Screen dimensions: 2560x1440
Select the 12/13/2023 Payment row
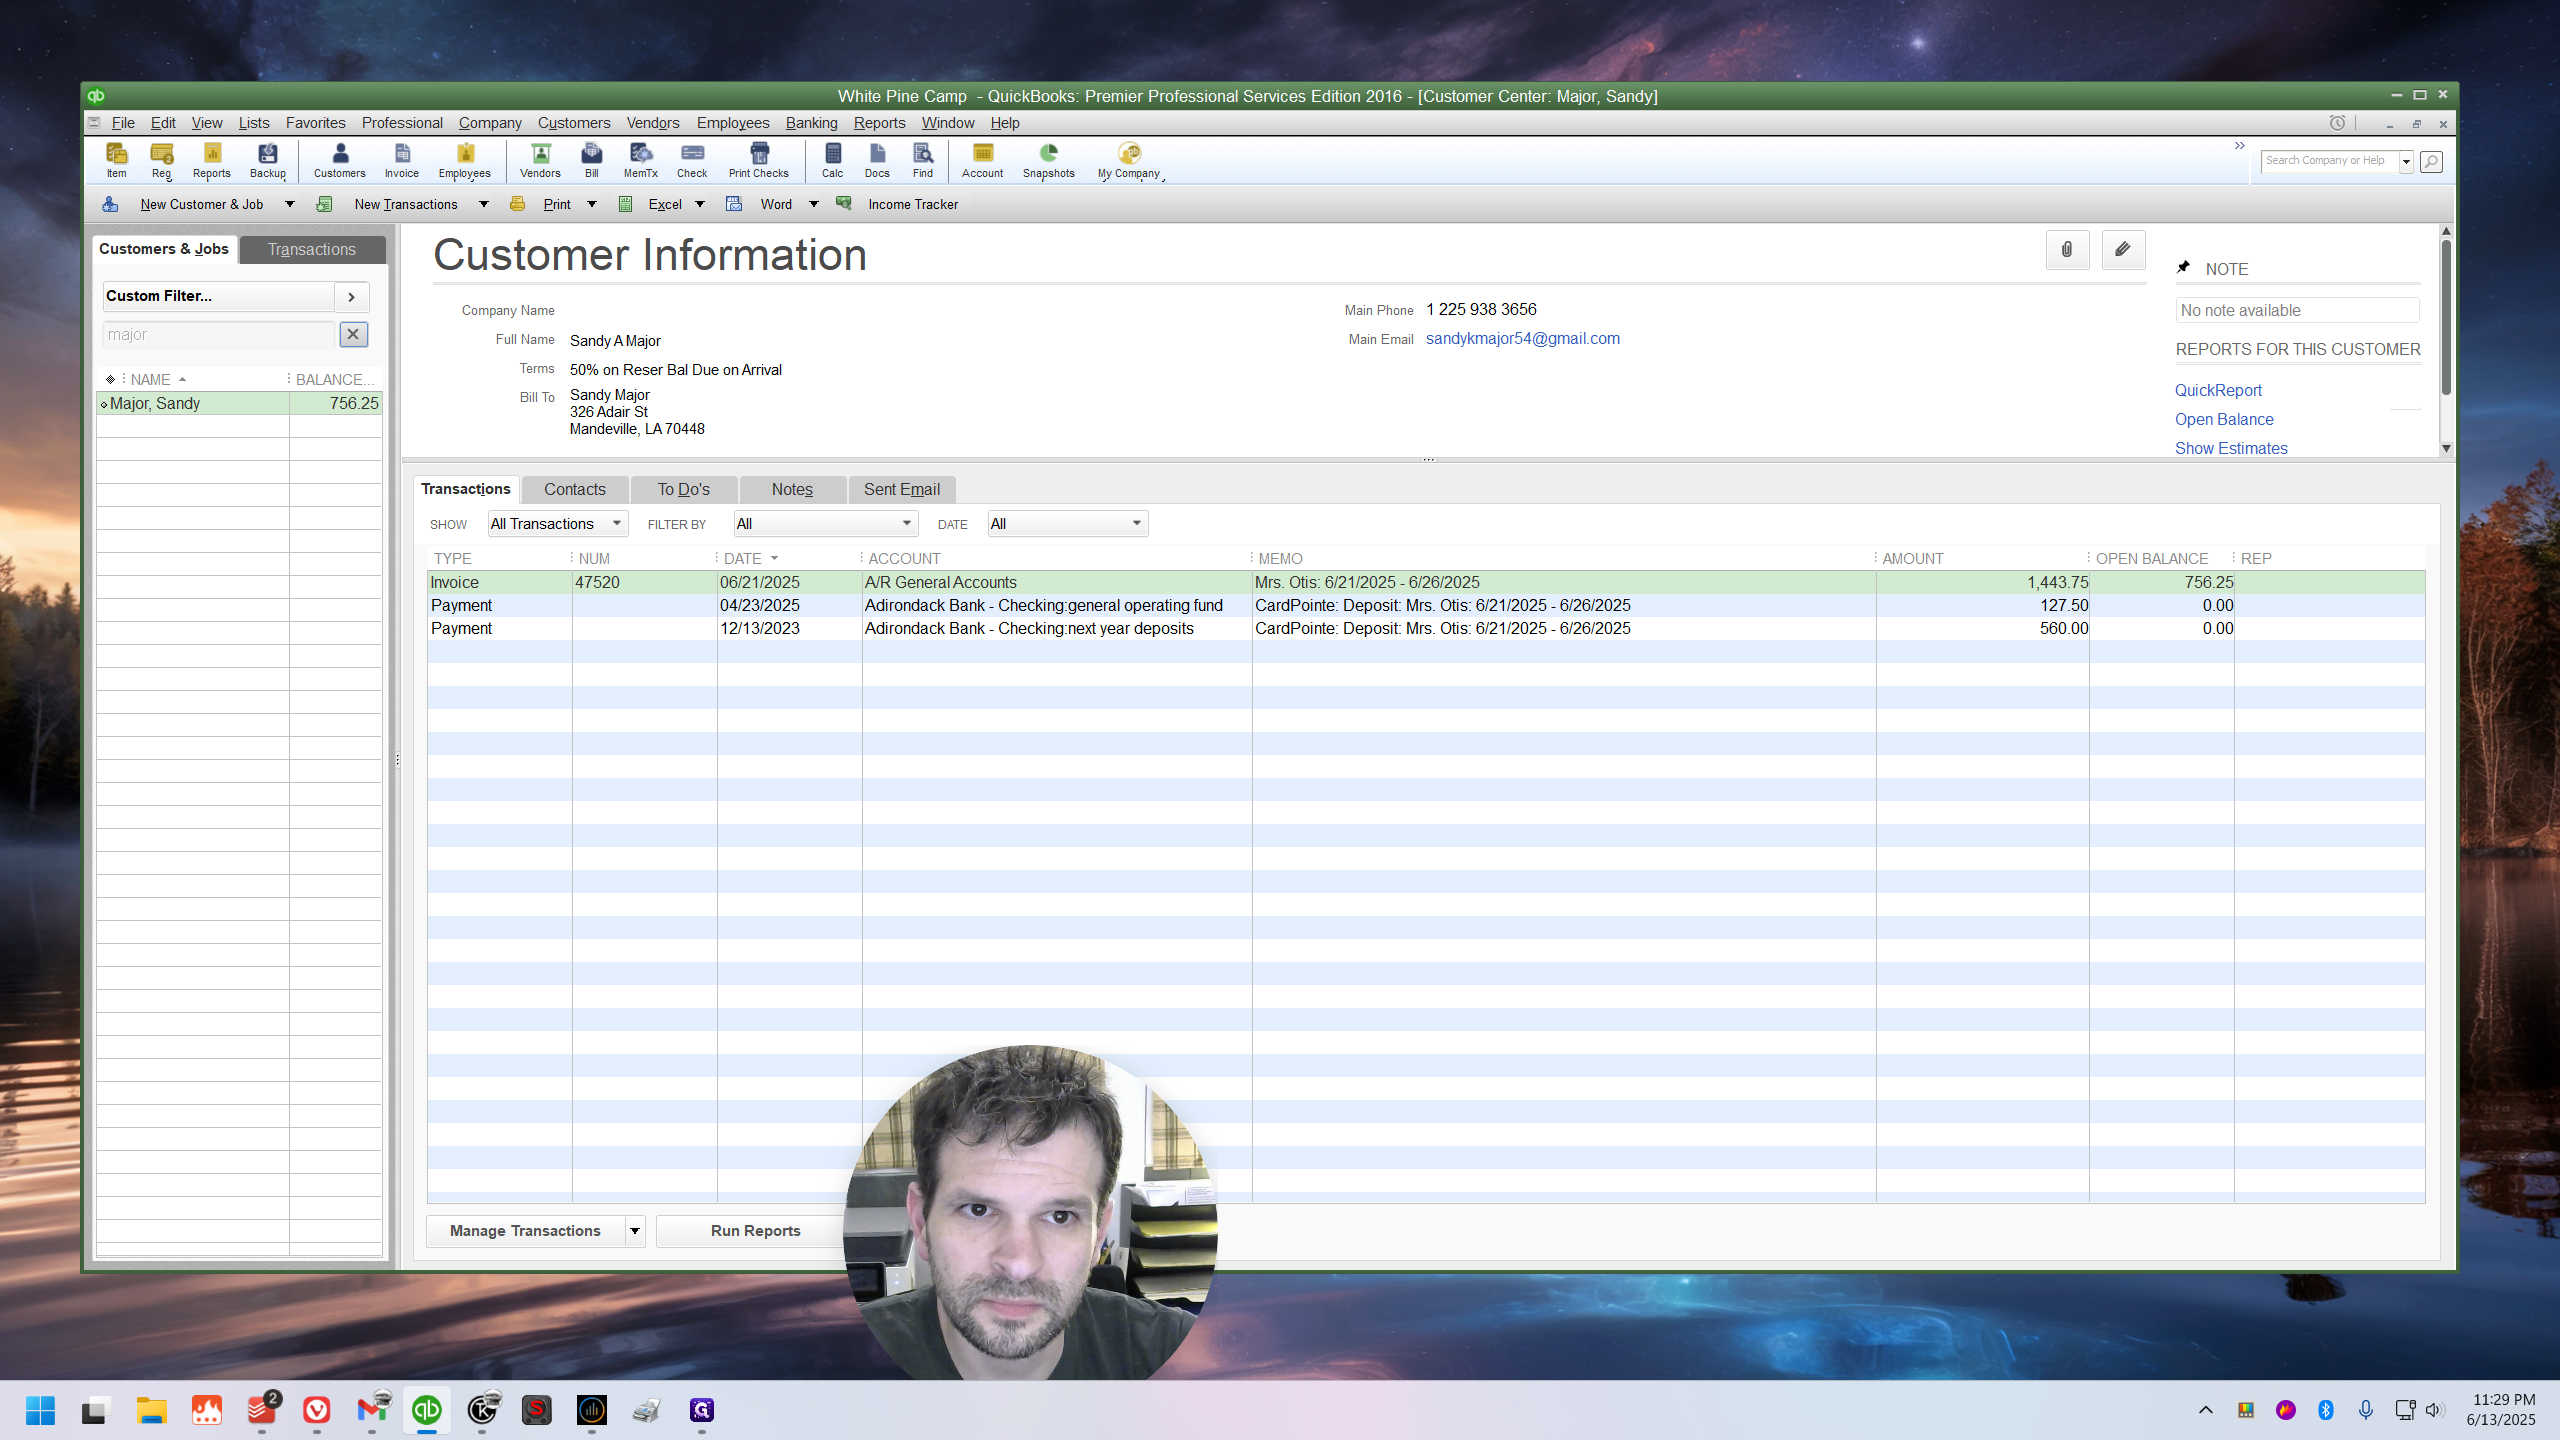1426,628
